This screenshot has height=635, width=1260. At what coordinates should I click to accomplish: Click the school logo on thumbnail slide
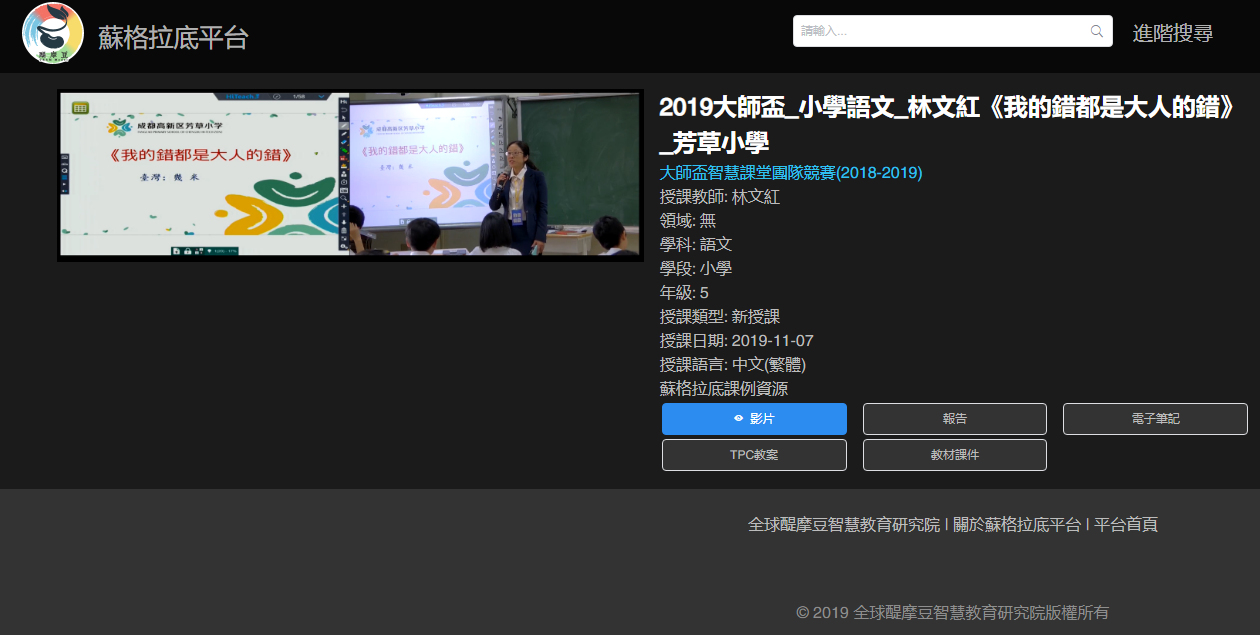(x=120, y=128)
